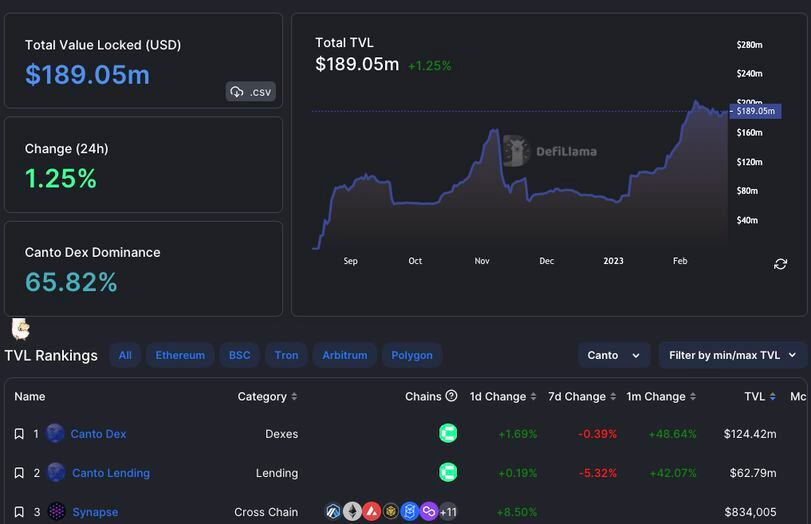Click the BSC chain icon in Synapse row
811x524 pixels.
tap(391, 512)
